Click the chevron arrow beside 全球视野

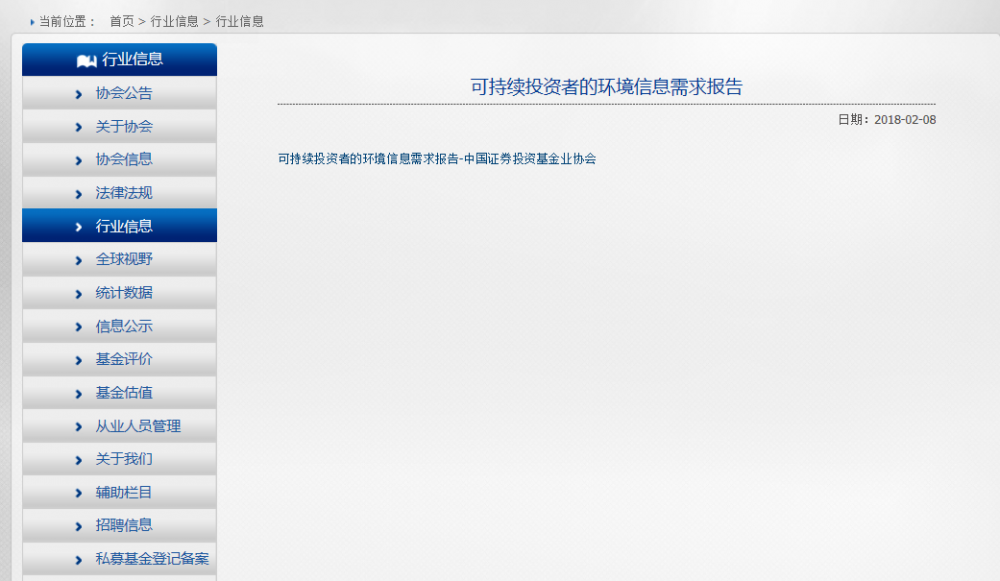78,260
